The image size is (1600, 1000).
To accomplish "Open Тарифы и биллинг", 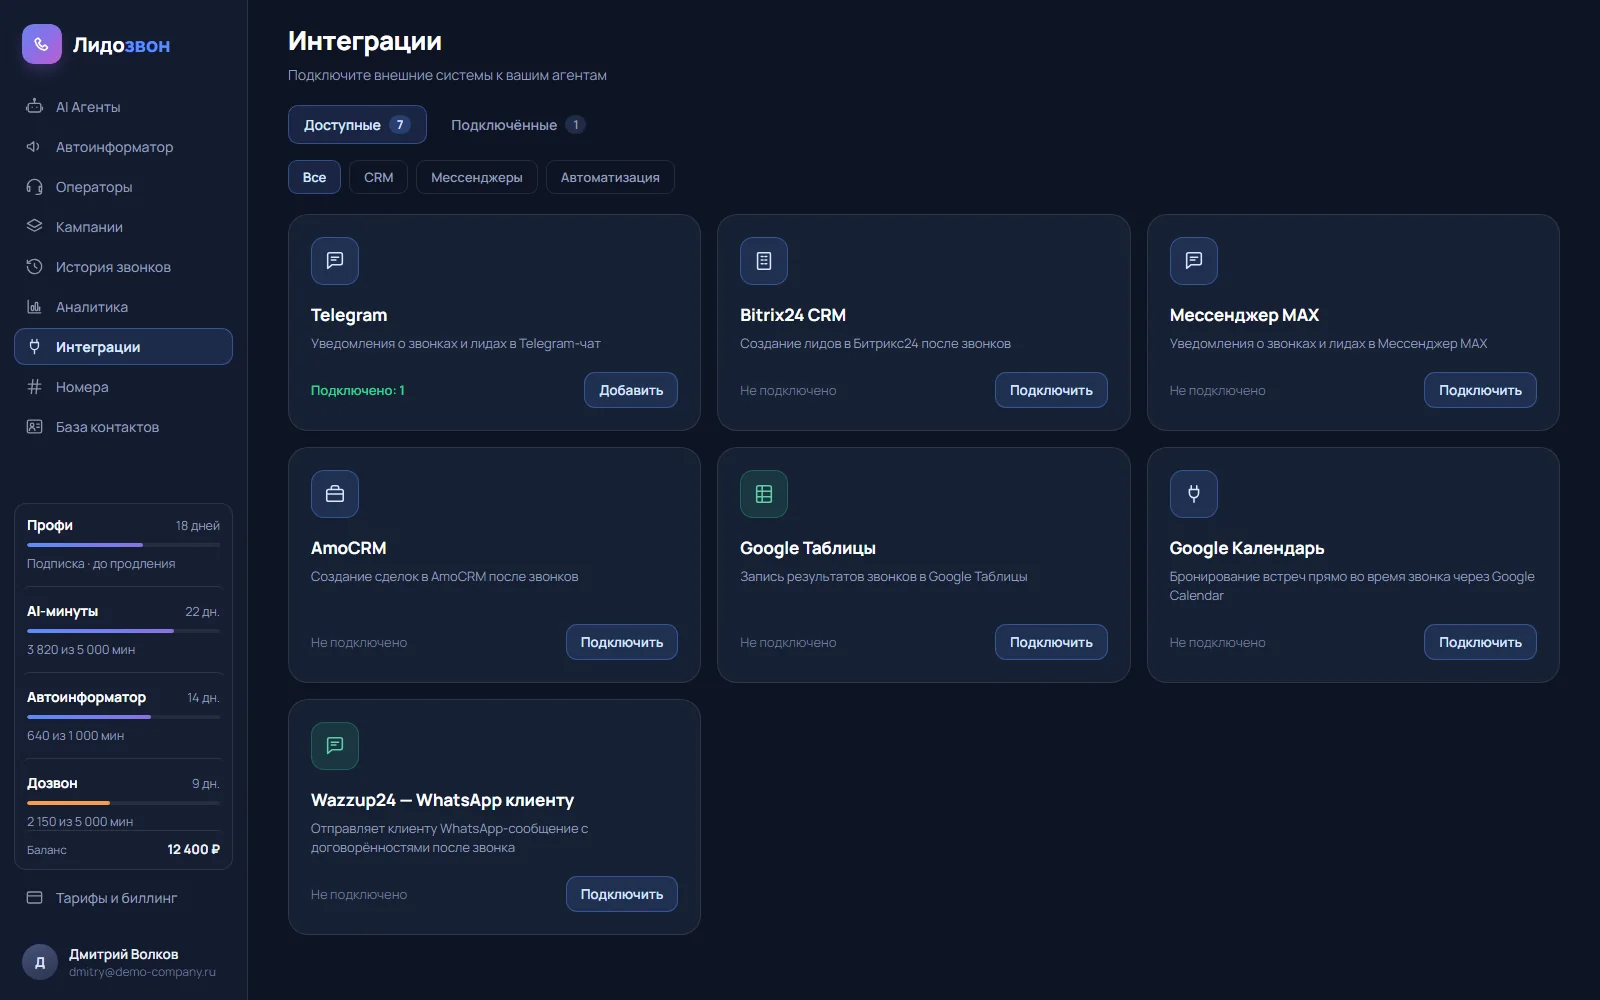I will (123, 897).
